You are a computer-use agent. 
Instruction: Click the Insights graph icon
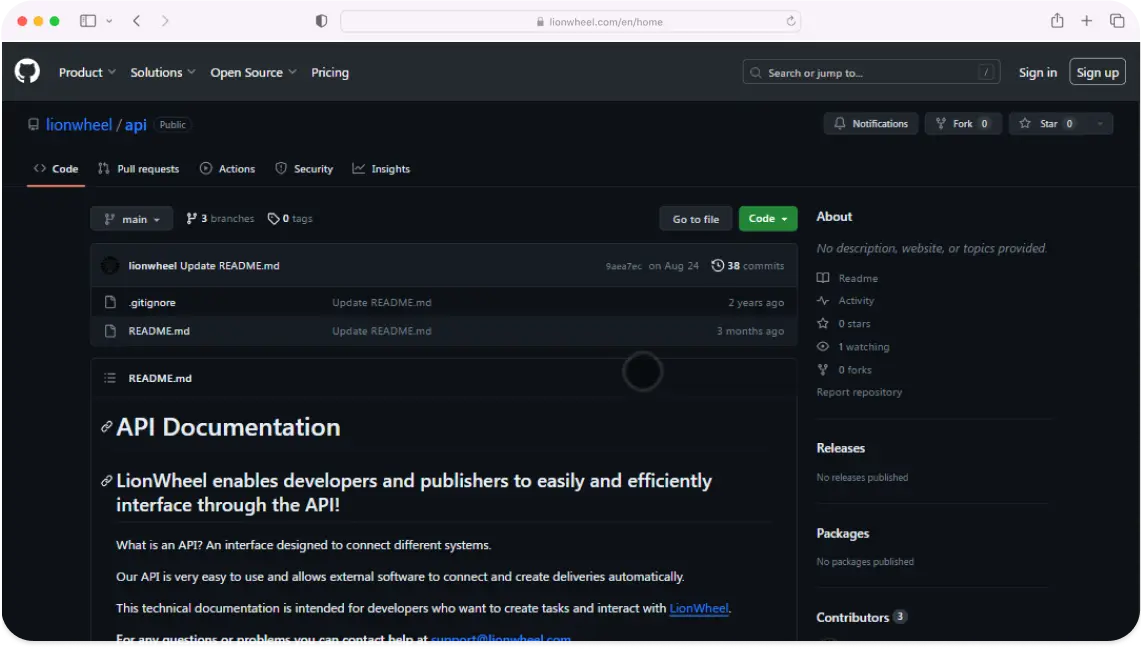point(358,168)
